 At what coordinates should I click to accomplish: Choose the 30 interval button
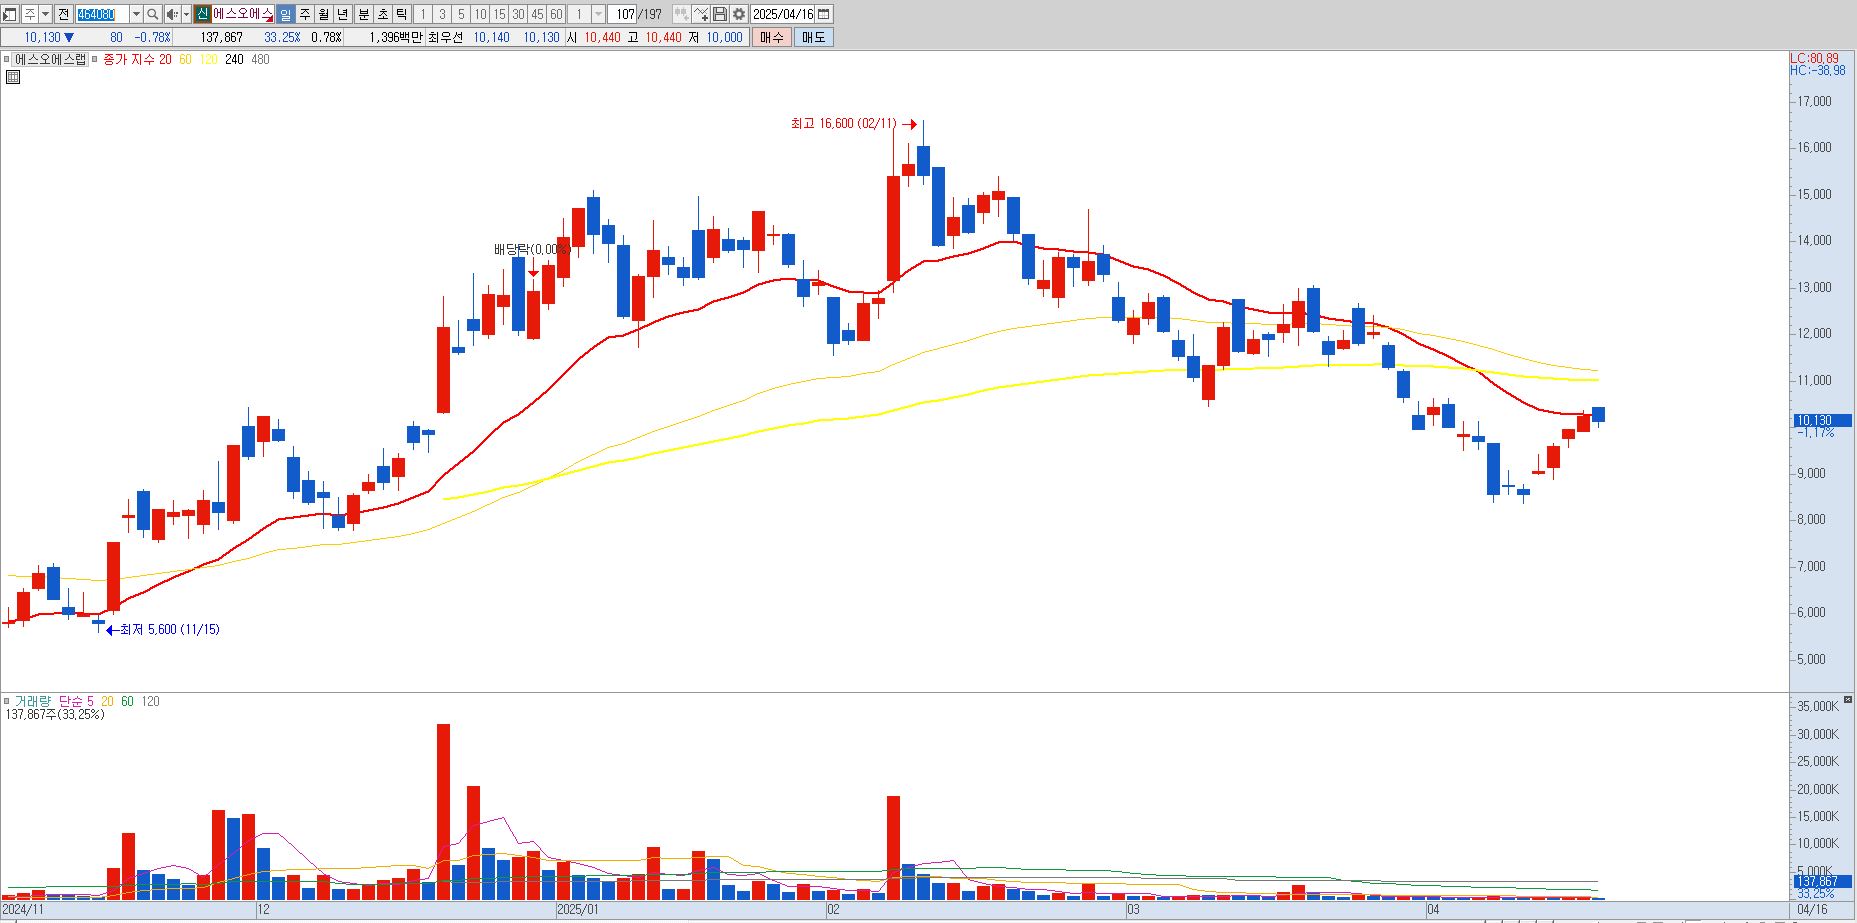(518, 14)
